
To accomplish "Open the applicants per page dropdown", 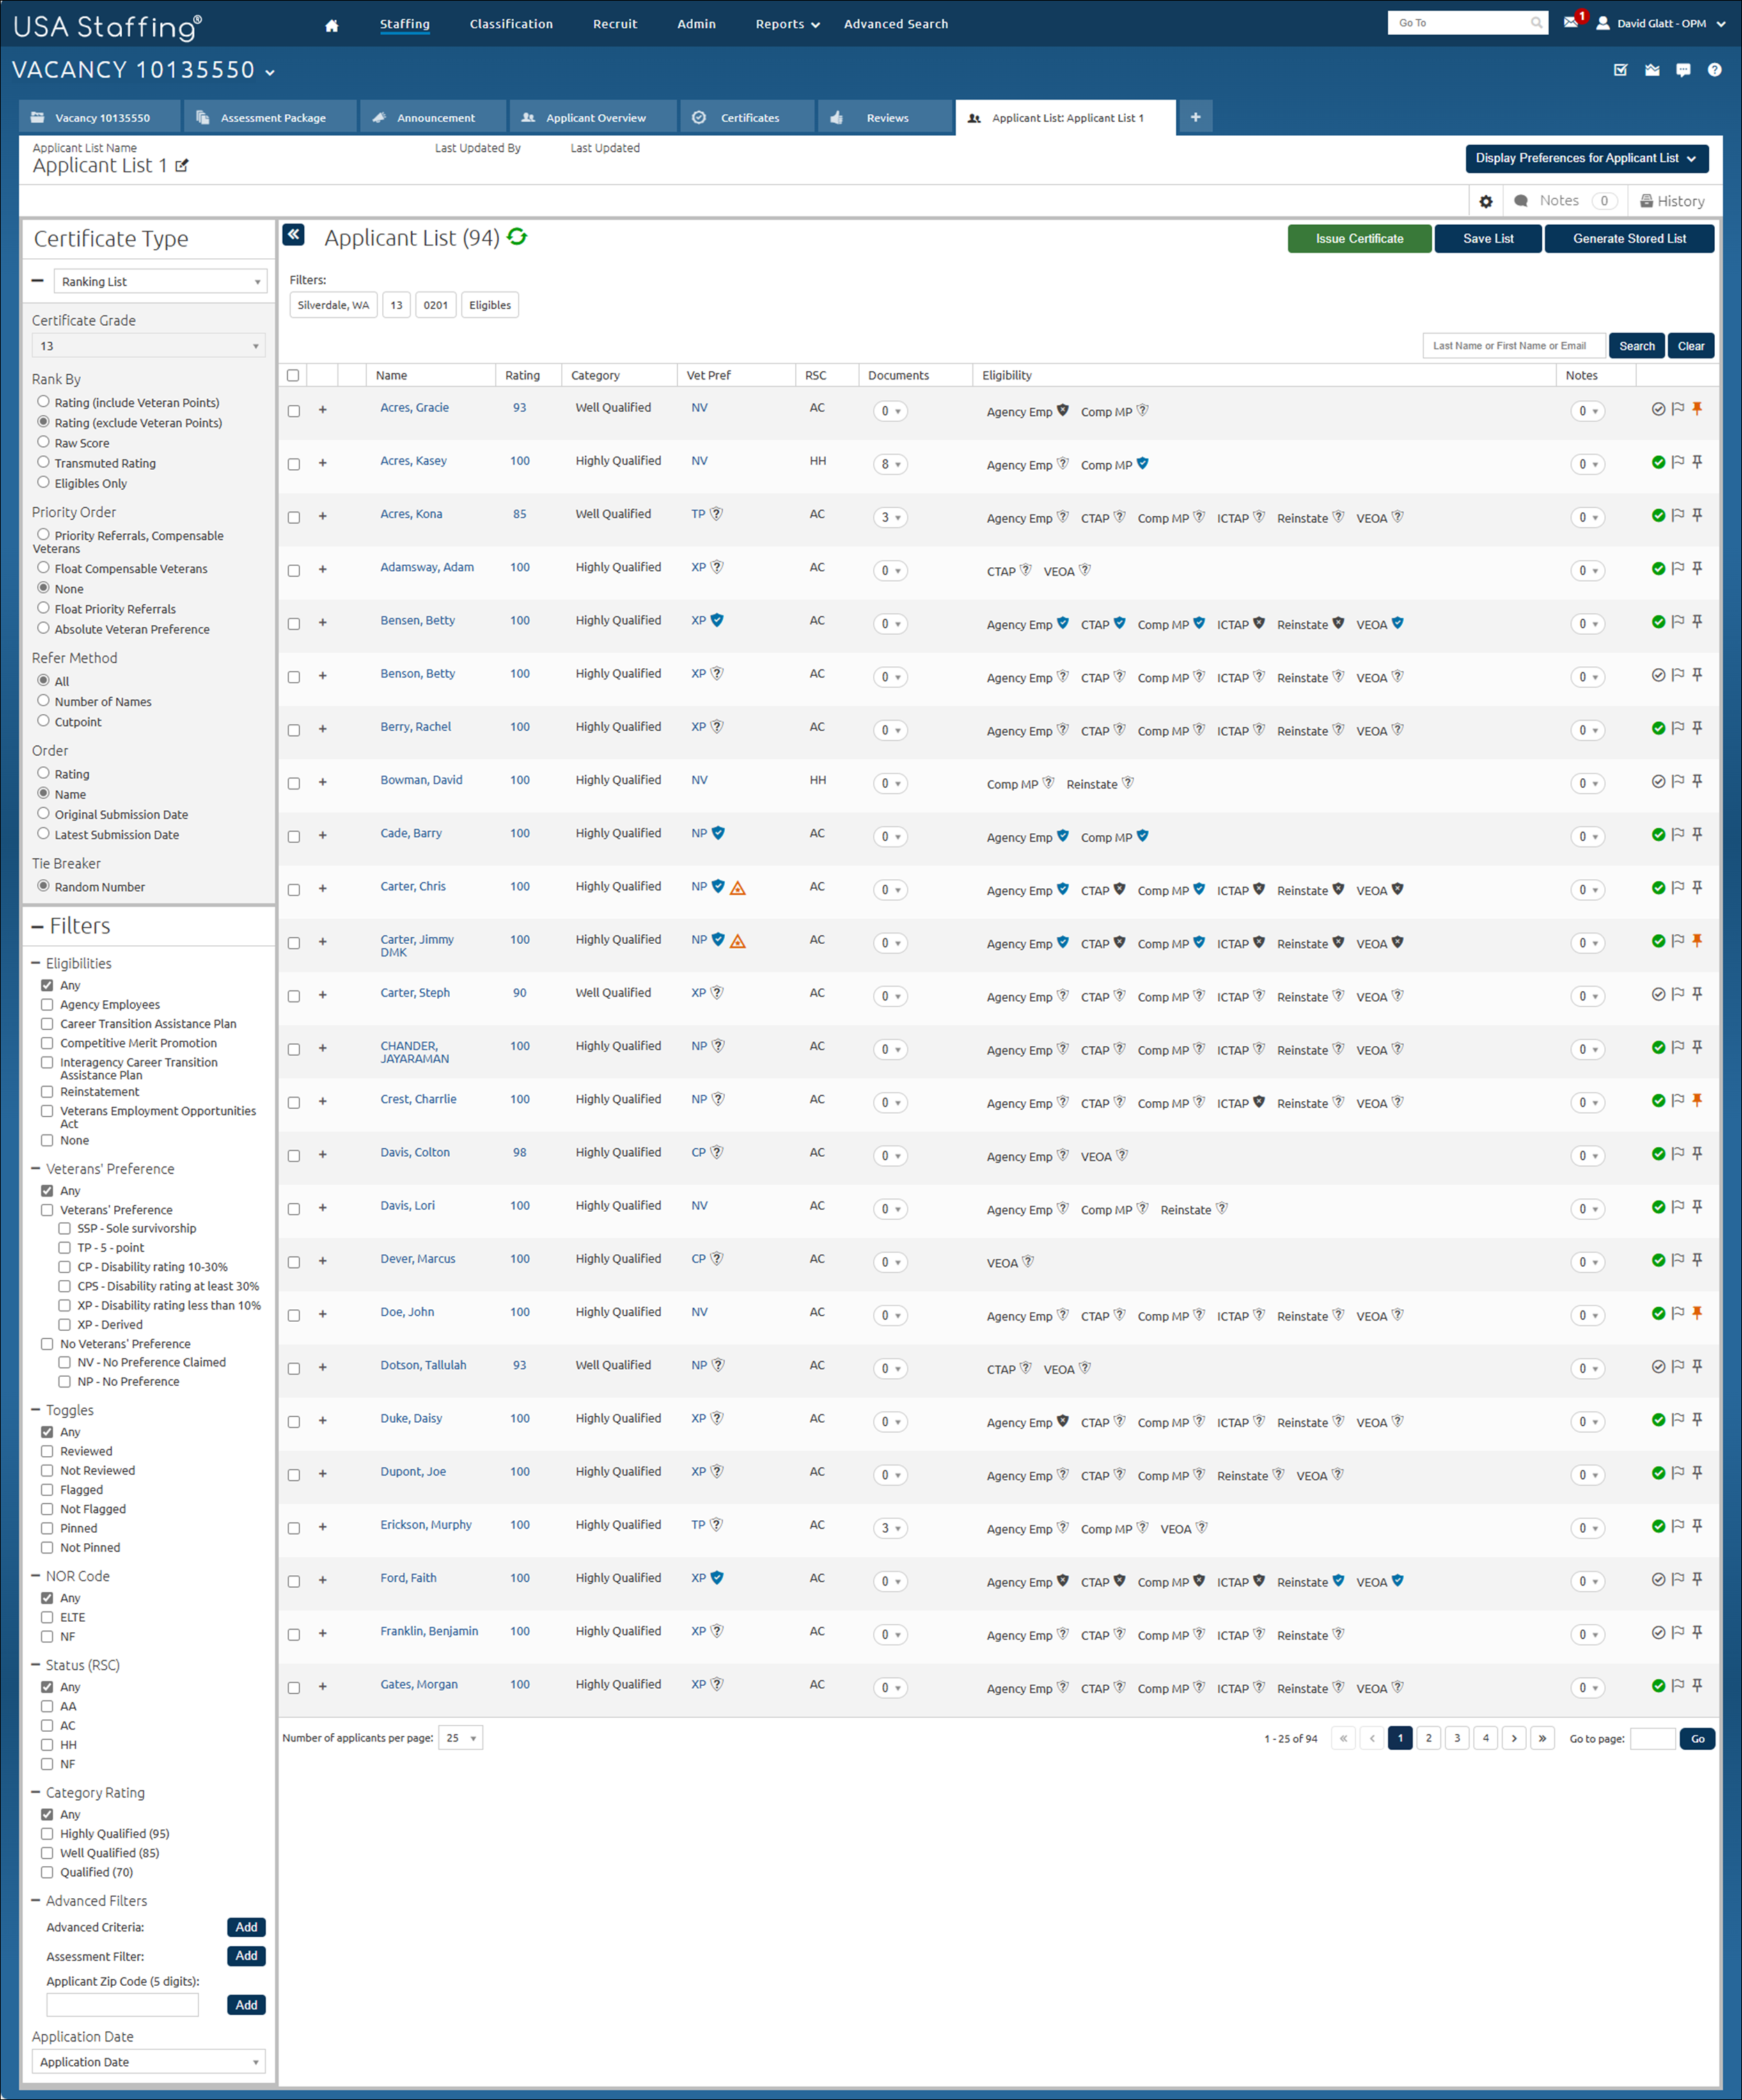I will point(460,1738).
